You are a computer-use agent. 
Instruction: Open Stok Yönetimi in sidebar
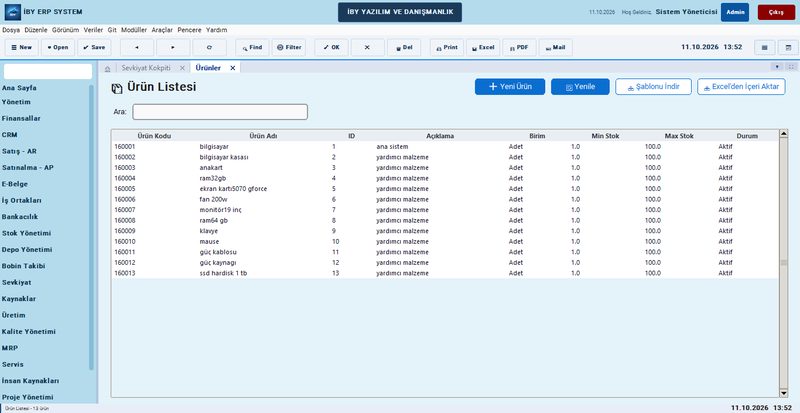click(x=26, y=233)
